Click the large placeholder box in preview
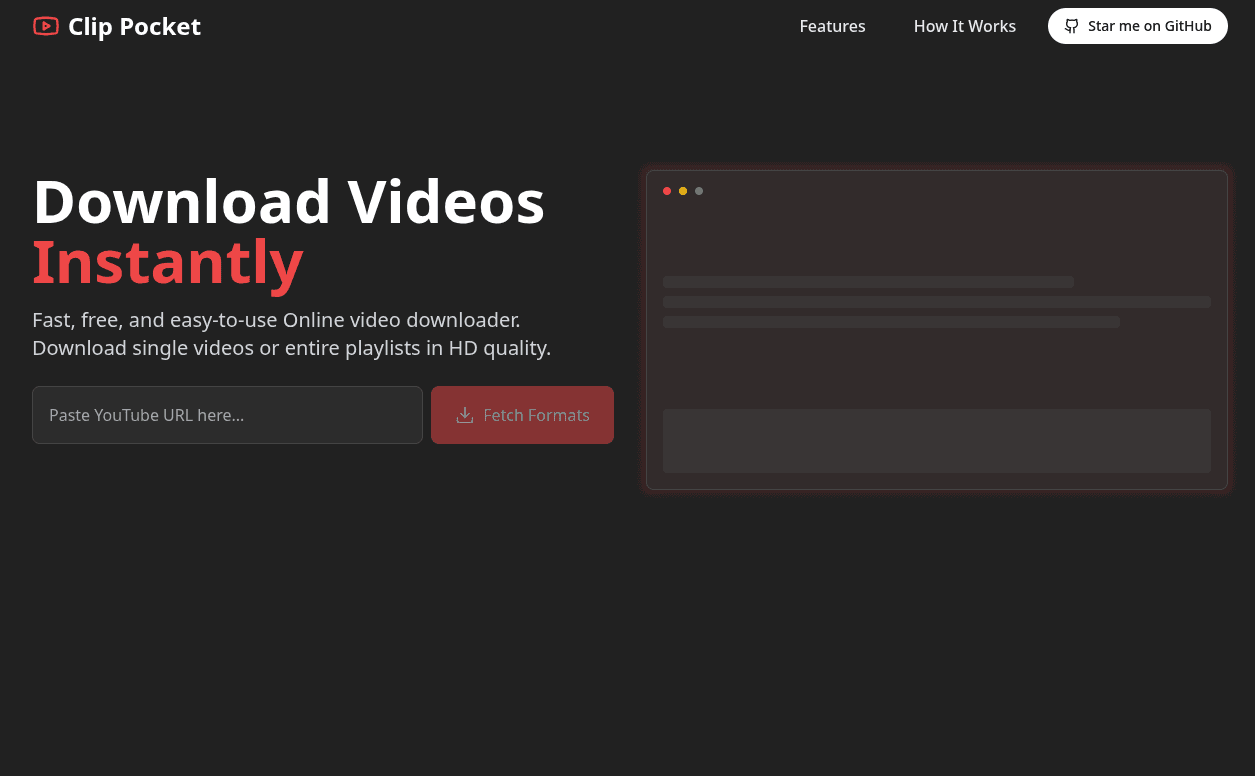 click(937, 441)
